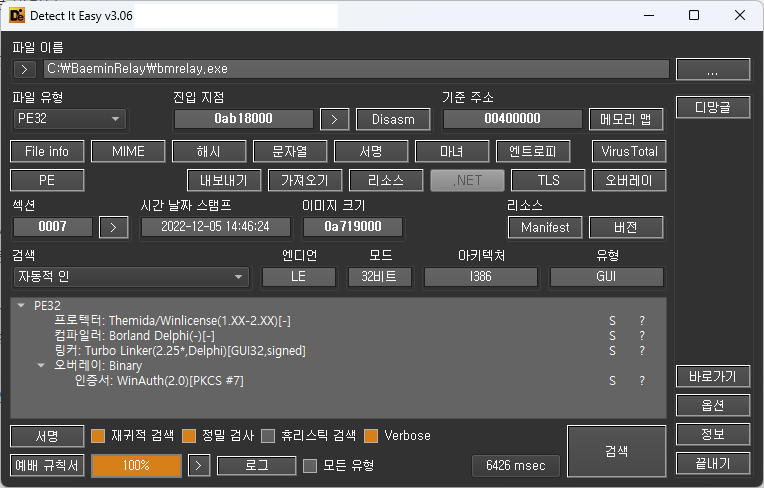Click the 기준 주소 value 00400000
Image resolution: width=764 pixels, height=488 pixels.
513,119
